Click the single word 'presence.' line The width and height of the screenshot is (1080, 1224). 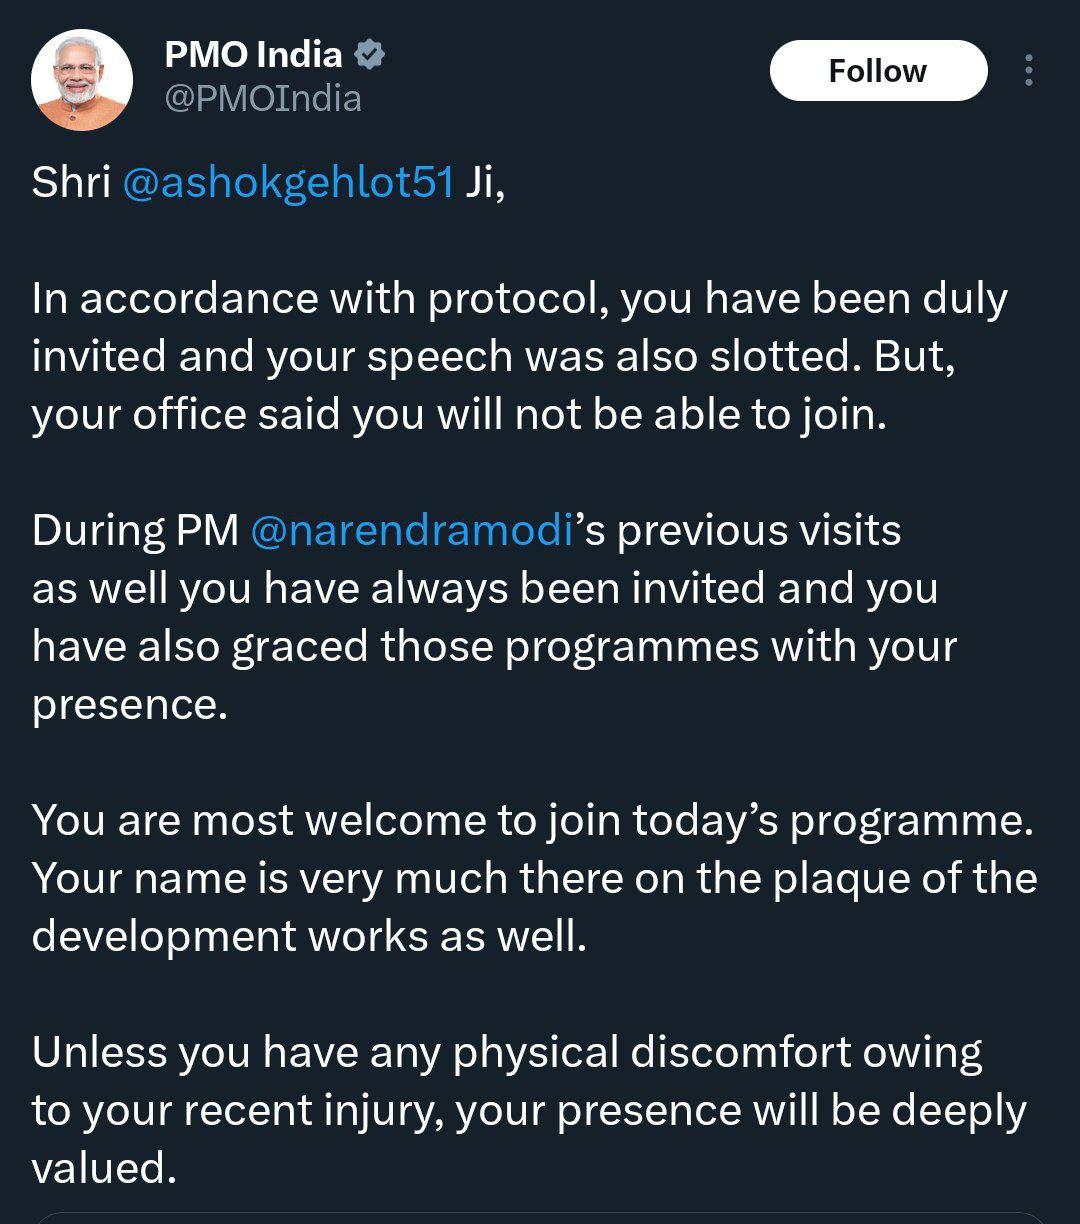131,706
